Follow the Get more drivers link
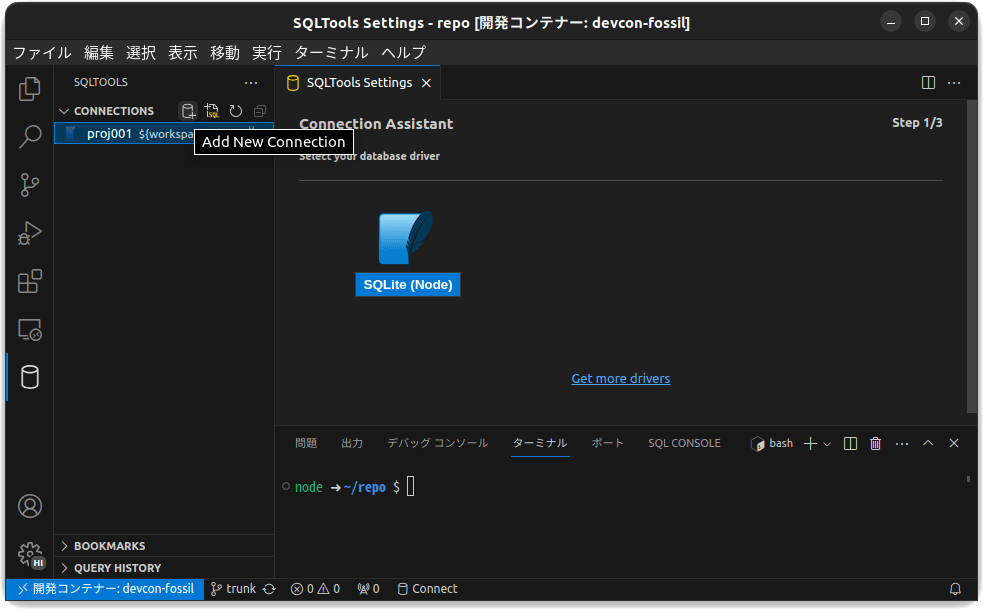 click(x=621, y=379)
